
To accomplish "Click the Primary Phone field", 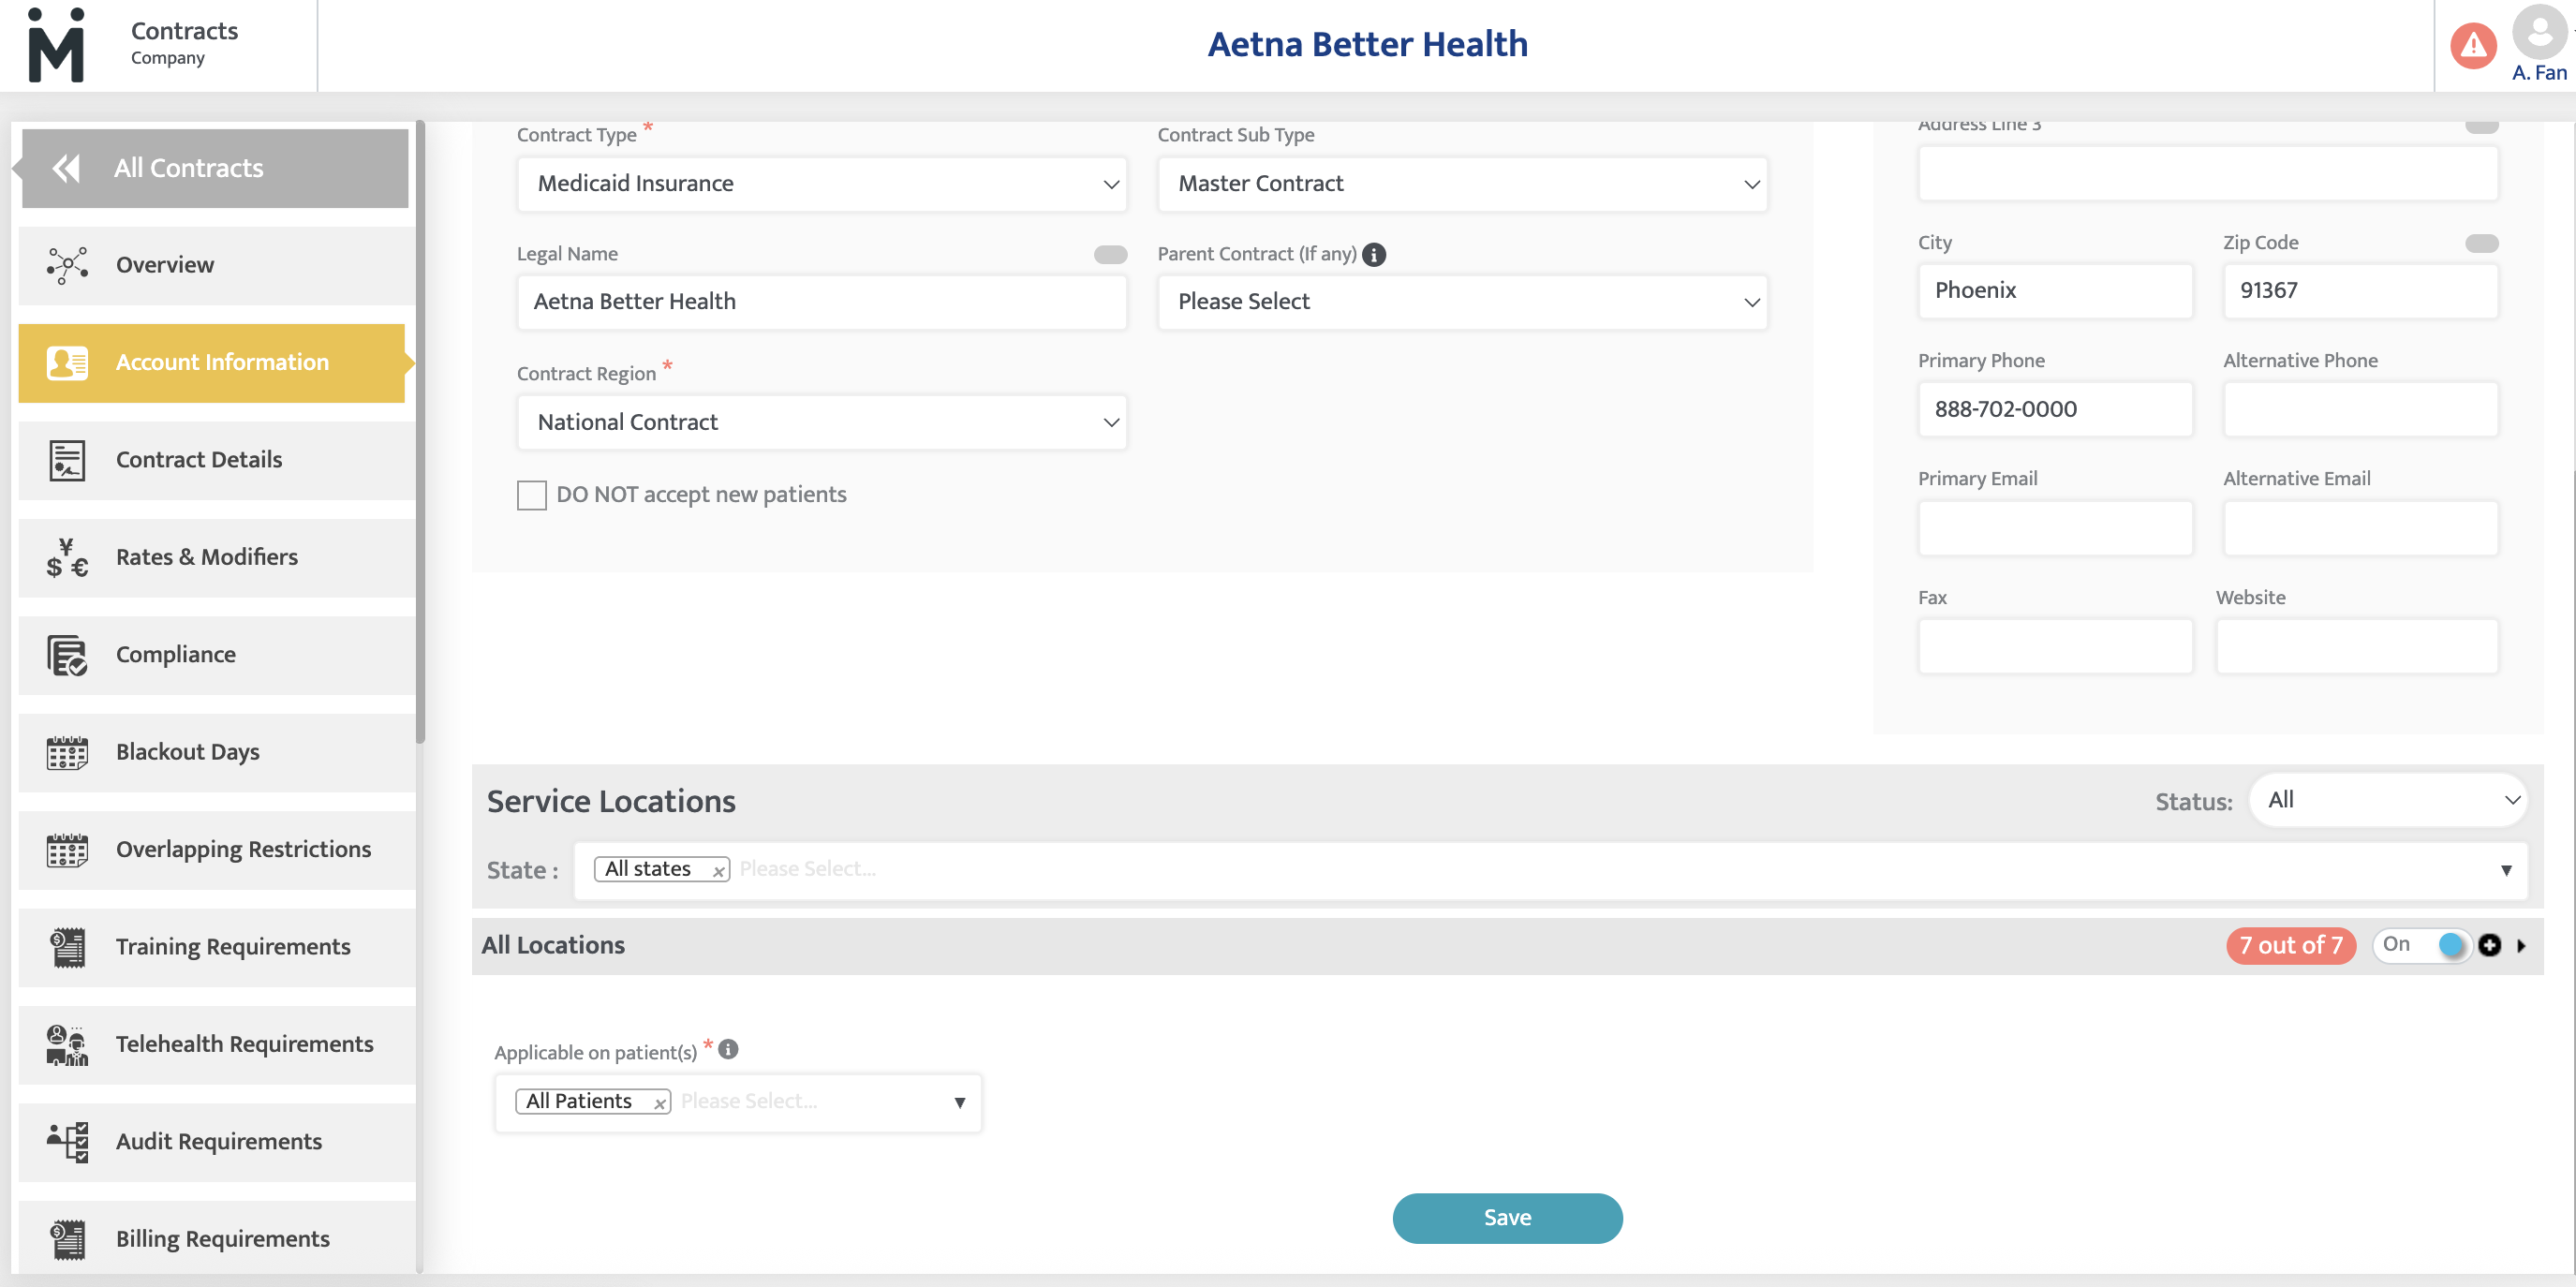I will [2055, 409].
